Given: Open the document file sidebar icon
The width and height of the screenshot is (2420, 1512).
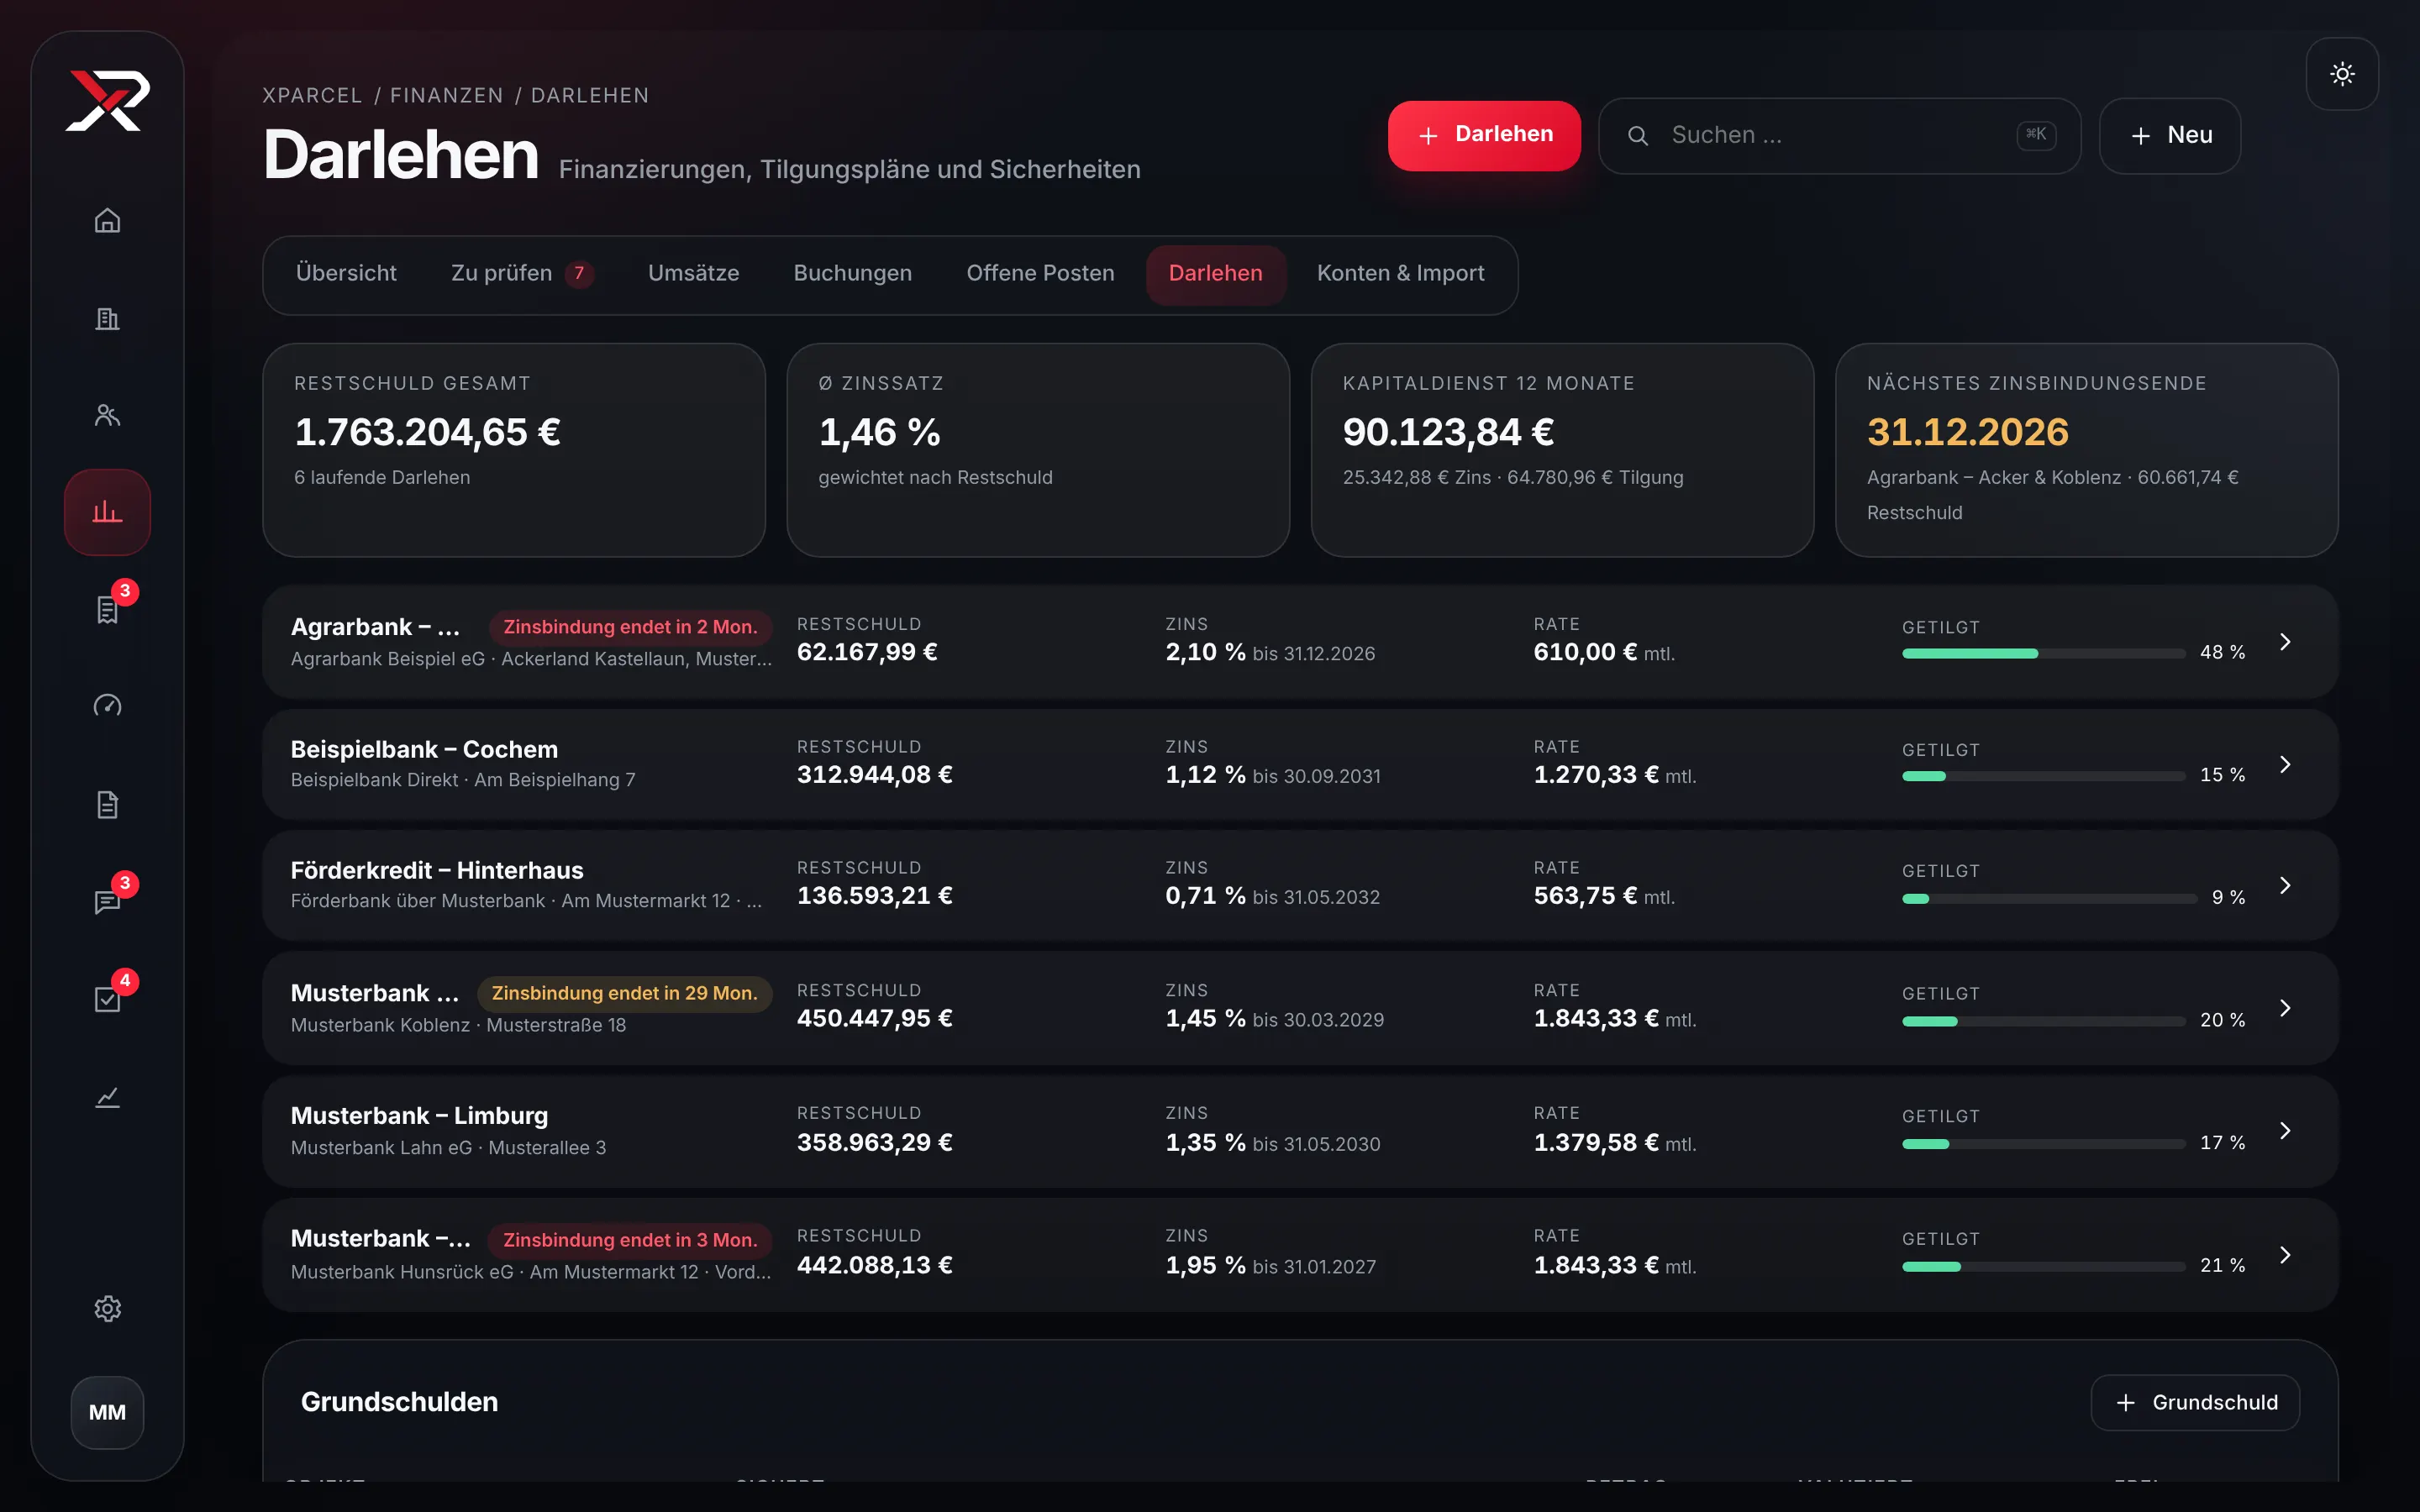Looking at the screenshot, I should [107, 804].
